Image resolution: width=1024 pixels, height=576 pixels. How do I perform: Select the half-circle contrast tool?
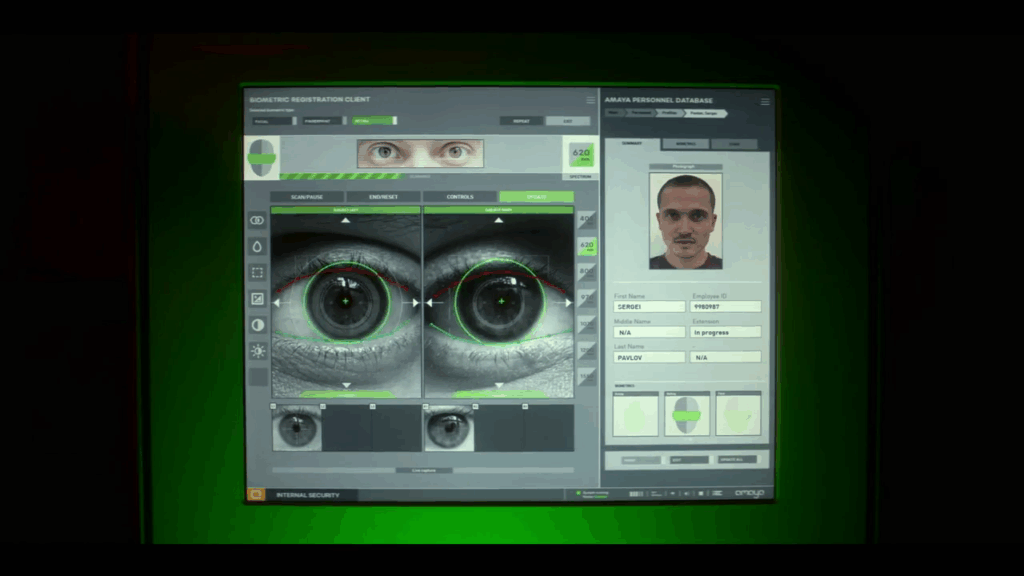pyautogui.click(x=257, y=325)
